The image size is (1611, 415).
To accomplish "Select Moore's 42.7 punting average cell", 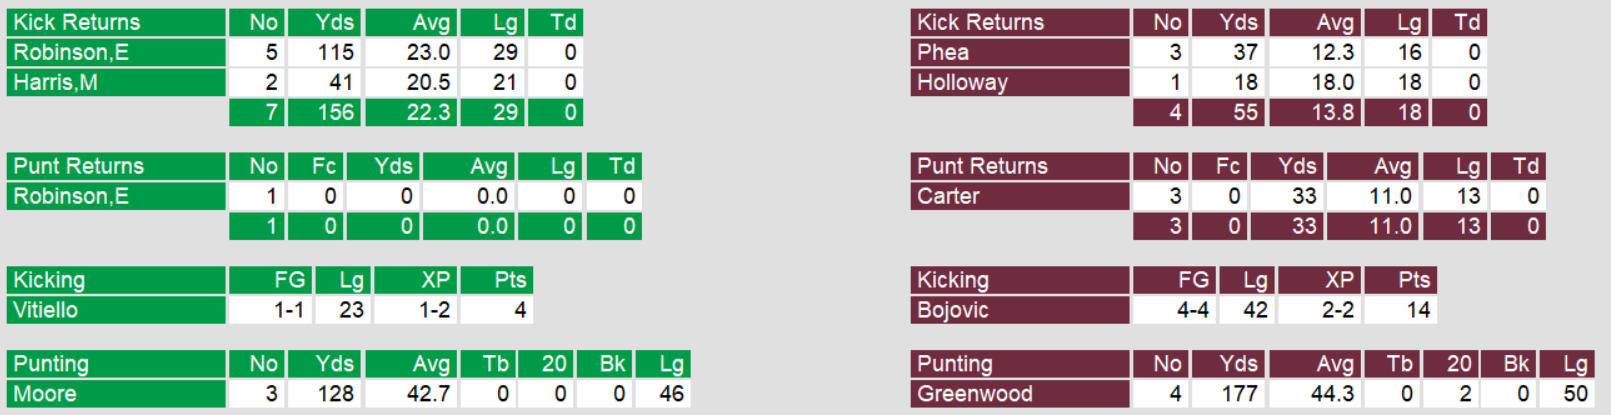I will 428,394.
